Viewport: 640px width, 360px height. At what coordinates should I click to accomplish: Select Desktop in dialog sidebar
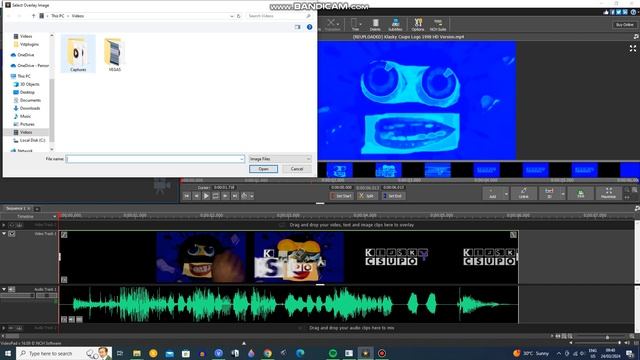point(24,92)
